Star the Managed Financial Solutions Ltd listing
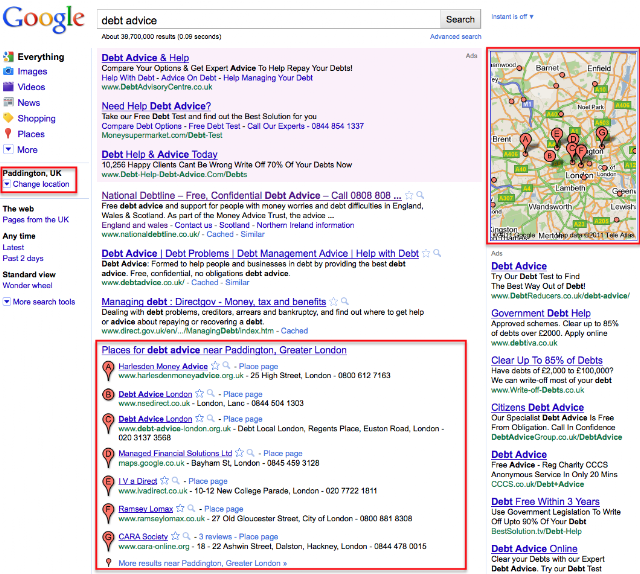This screenshot has height=574, width=640. point(240,453)
